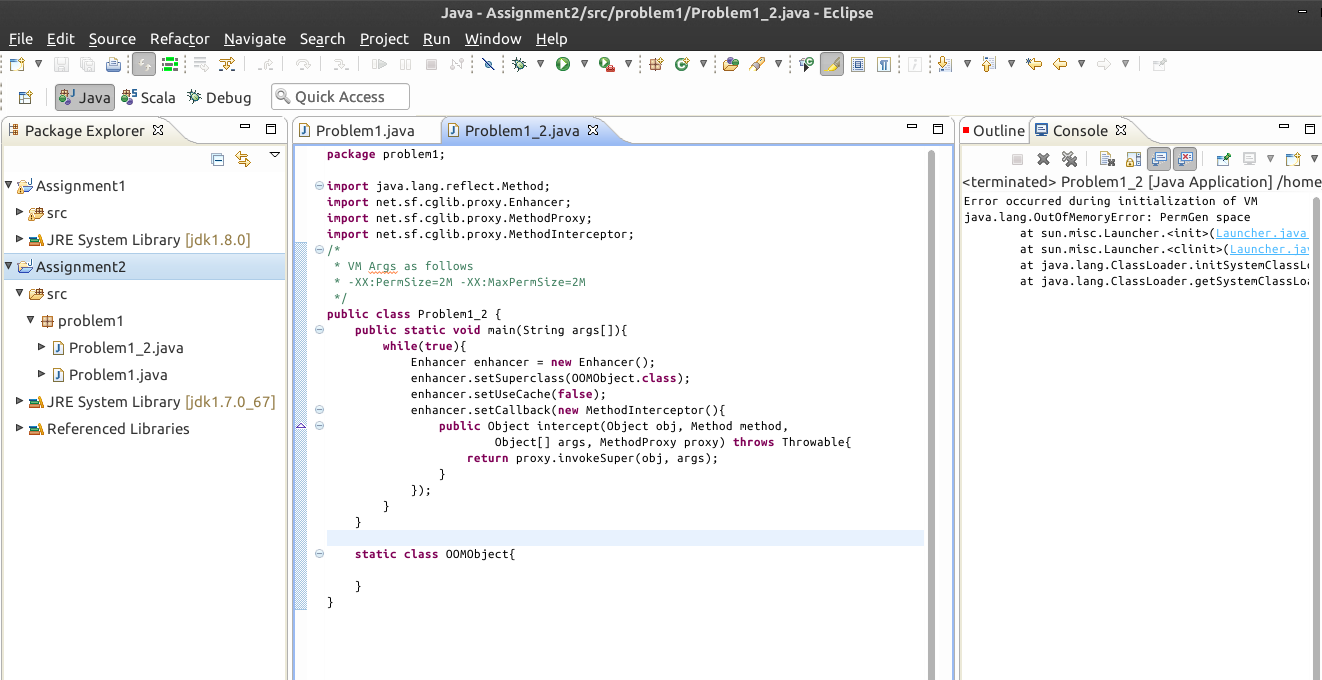Switch to the Outline view tab
The height and width of the screenshot is (680, 1322).
[993, 130]
